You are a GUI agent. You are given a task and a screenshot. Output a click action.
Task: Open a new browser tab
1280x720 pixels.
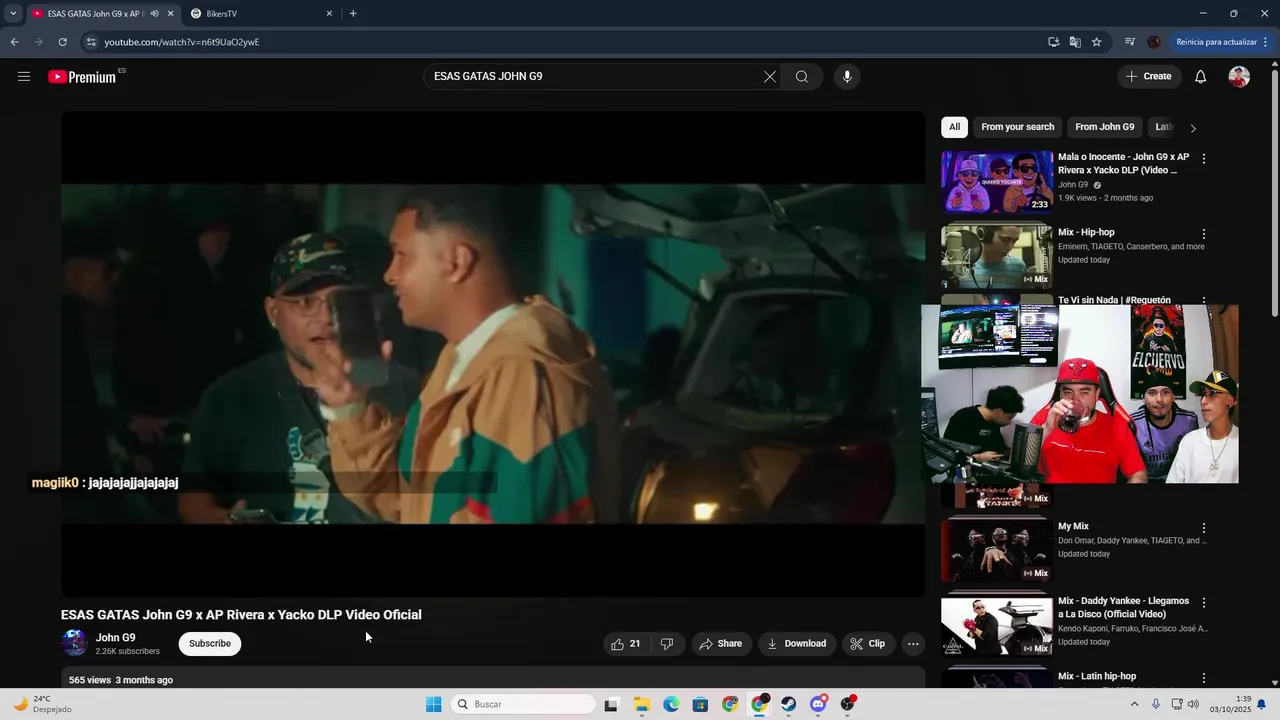(353, 14)
